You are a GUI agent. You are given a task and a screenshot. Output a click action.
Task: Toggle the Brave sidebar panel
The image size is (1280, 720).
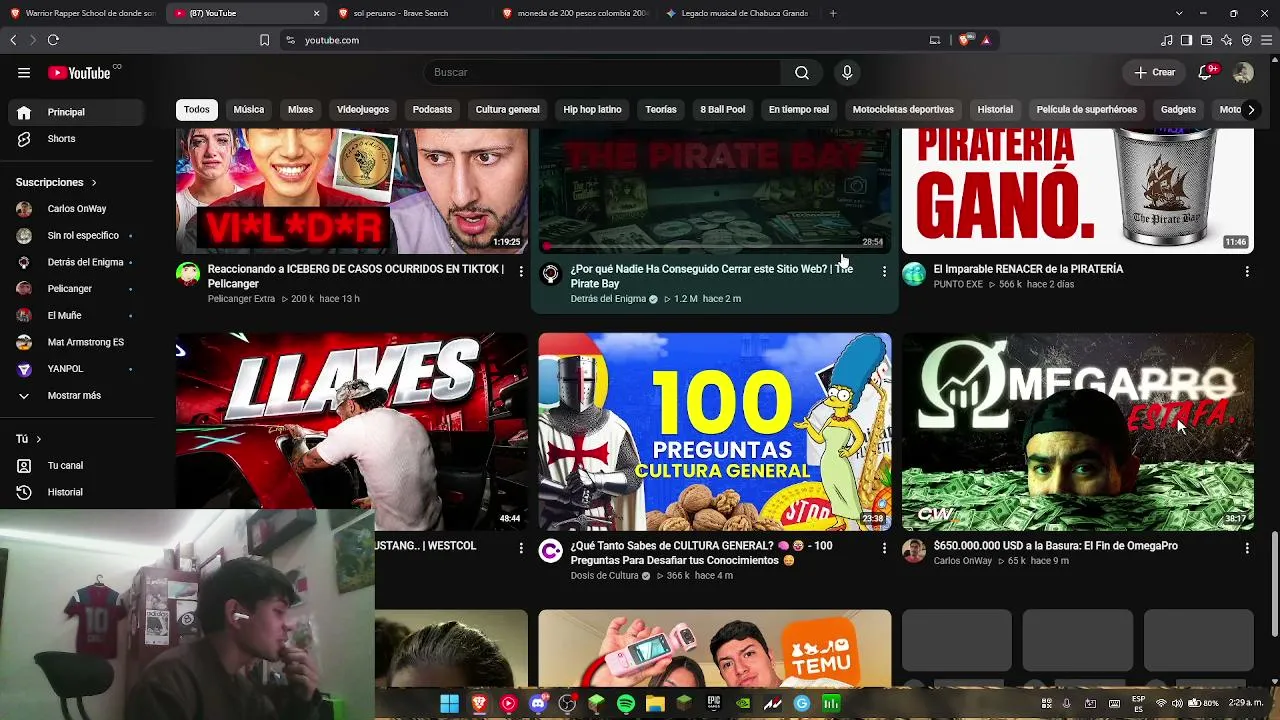click(1186, 40)
